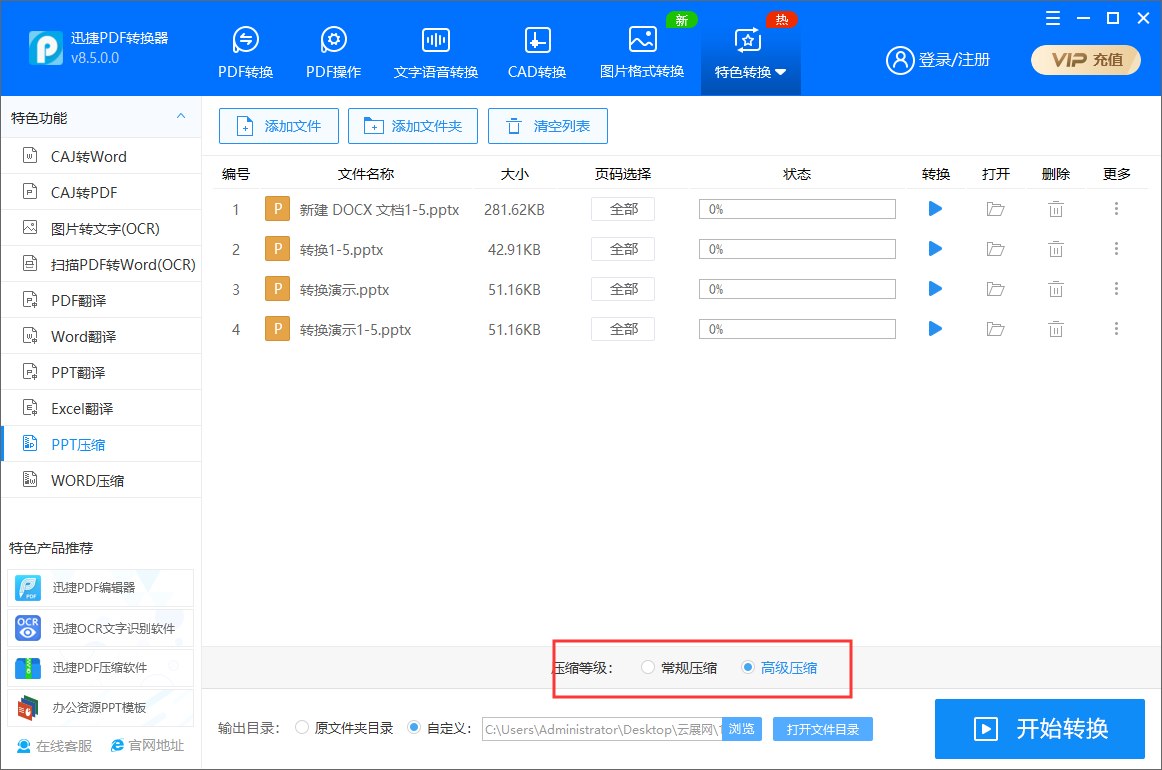Open more options for 新建 DOCX 文档1-5.pptx
1162x770 pixels.
[x=1116, y=209]
